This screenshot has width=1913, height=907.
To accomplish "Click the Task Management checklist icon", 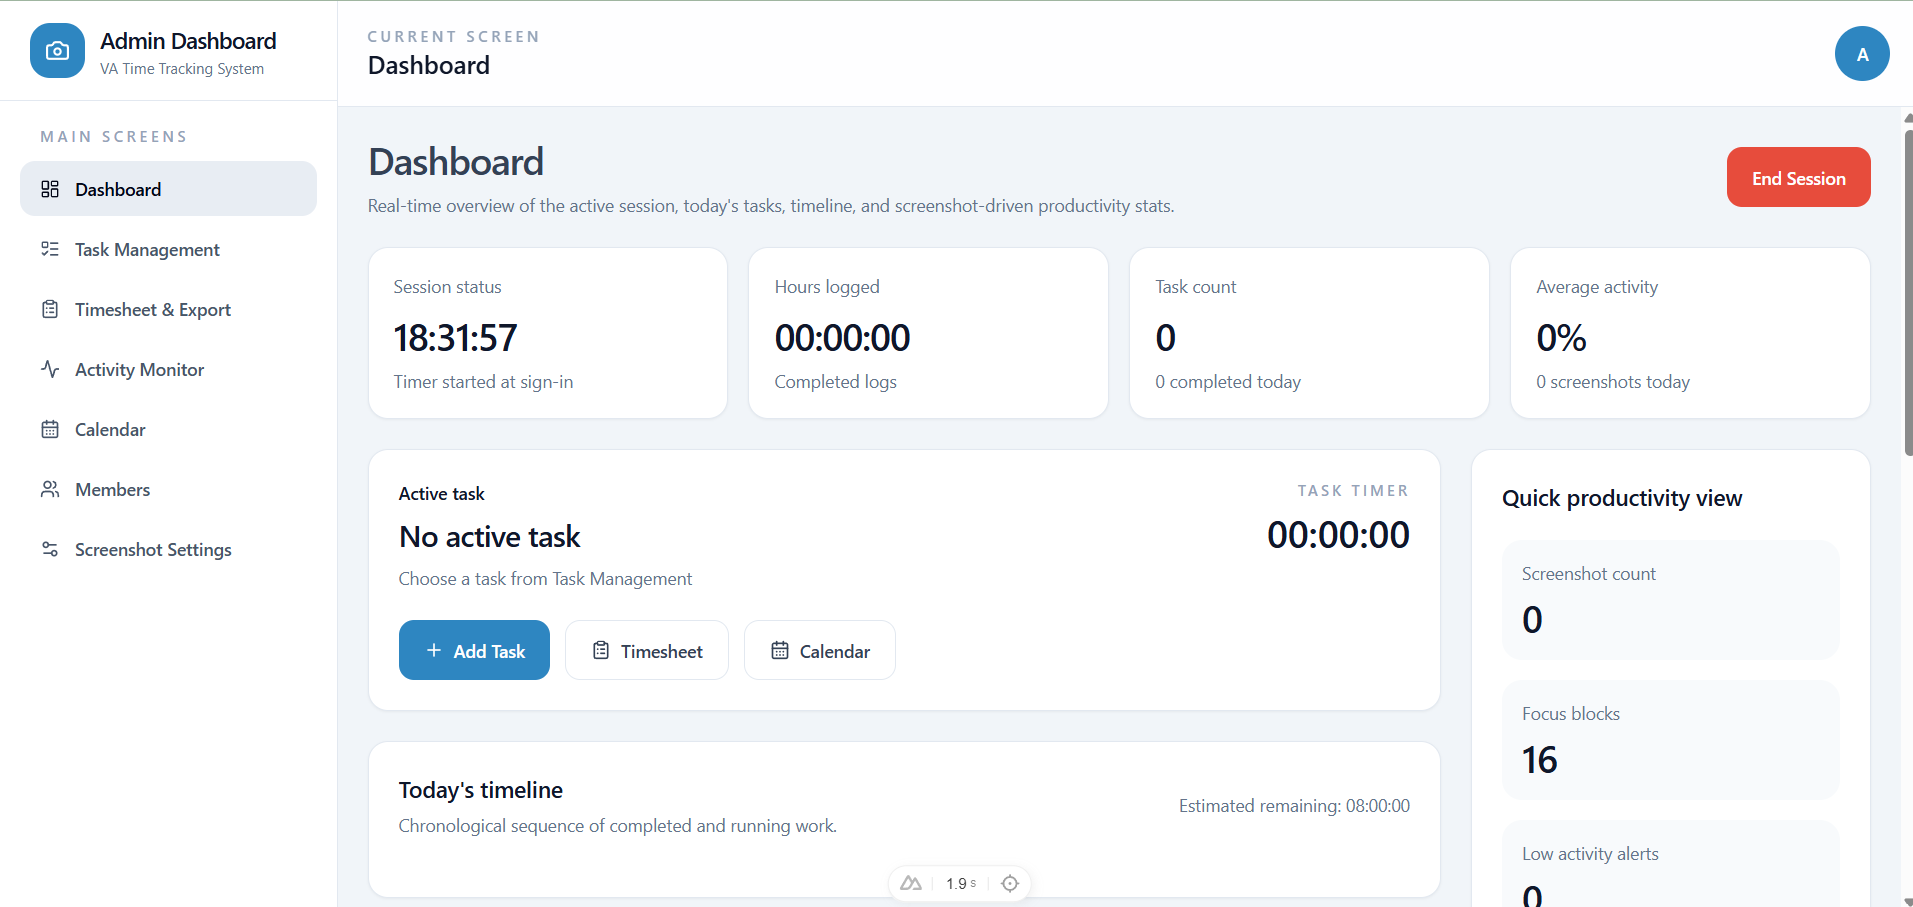I will click(x=50, y=249).
